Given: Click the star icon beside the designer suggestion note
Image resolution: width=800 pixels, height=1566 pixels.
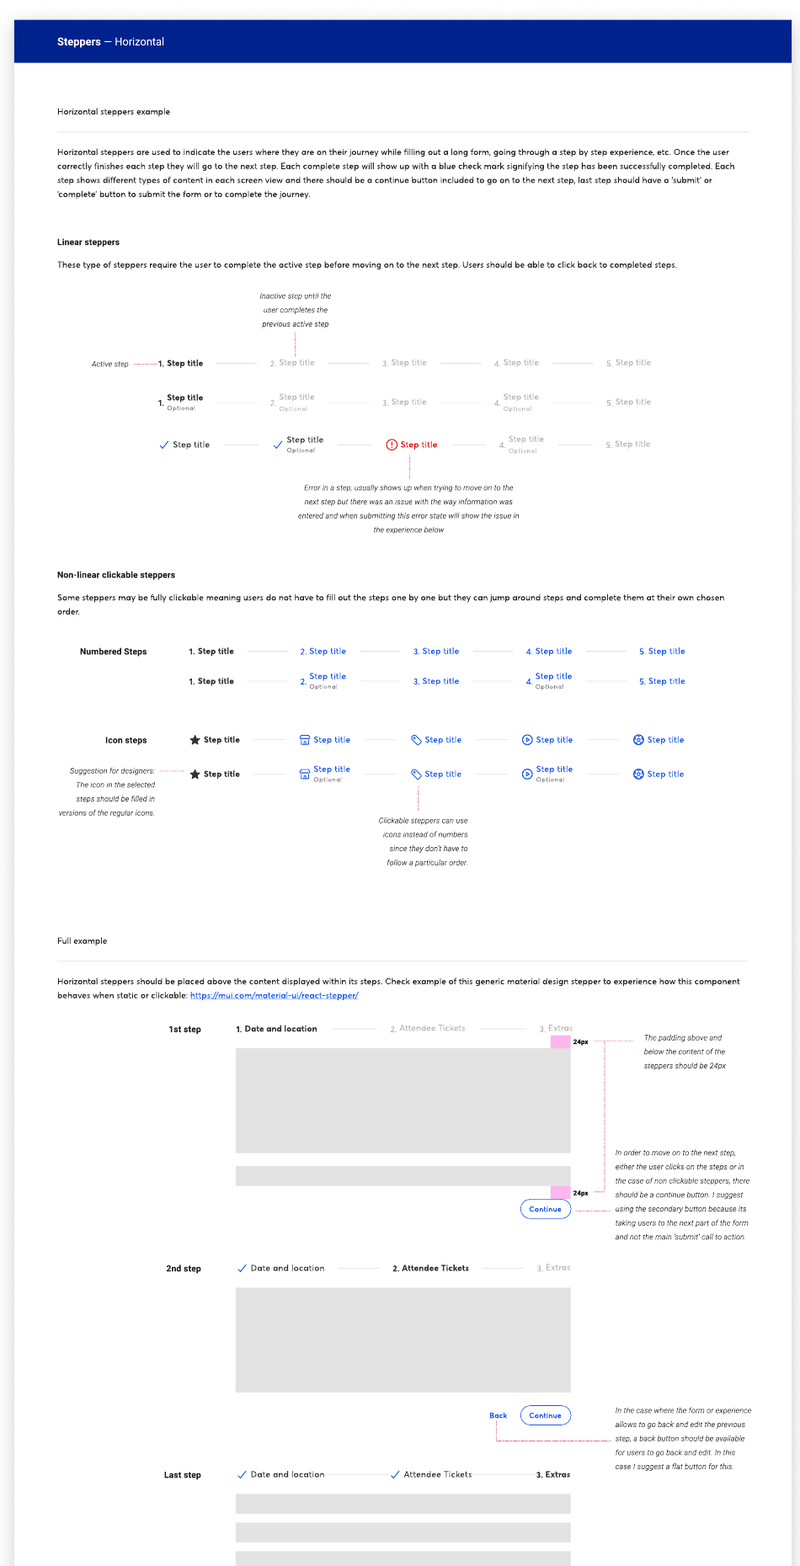Looking at the screenshot, I should [195, 774].
